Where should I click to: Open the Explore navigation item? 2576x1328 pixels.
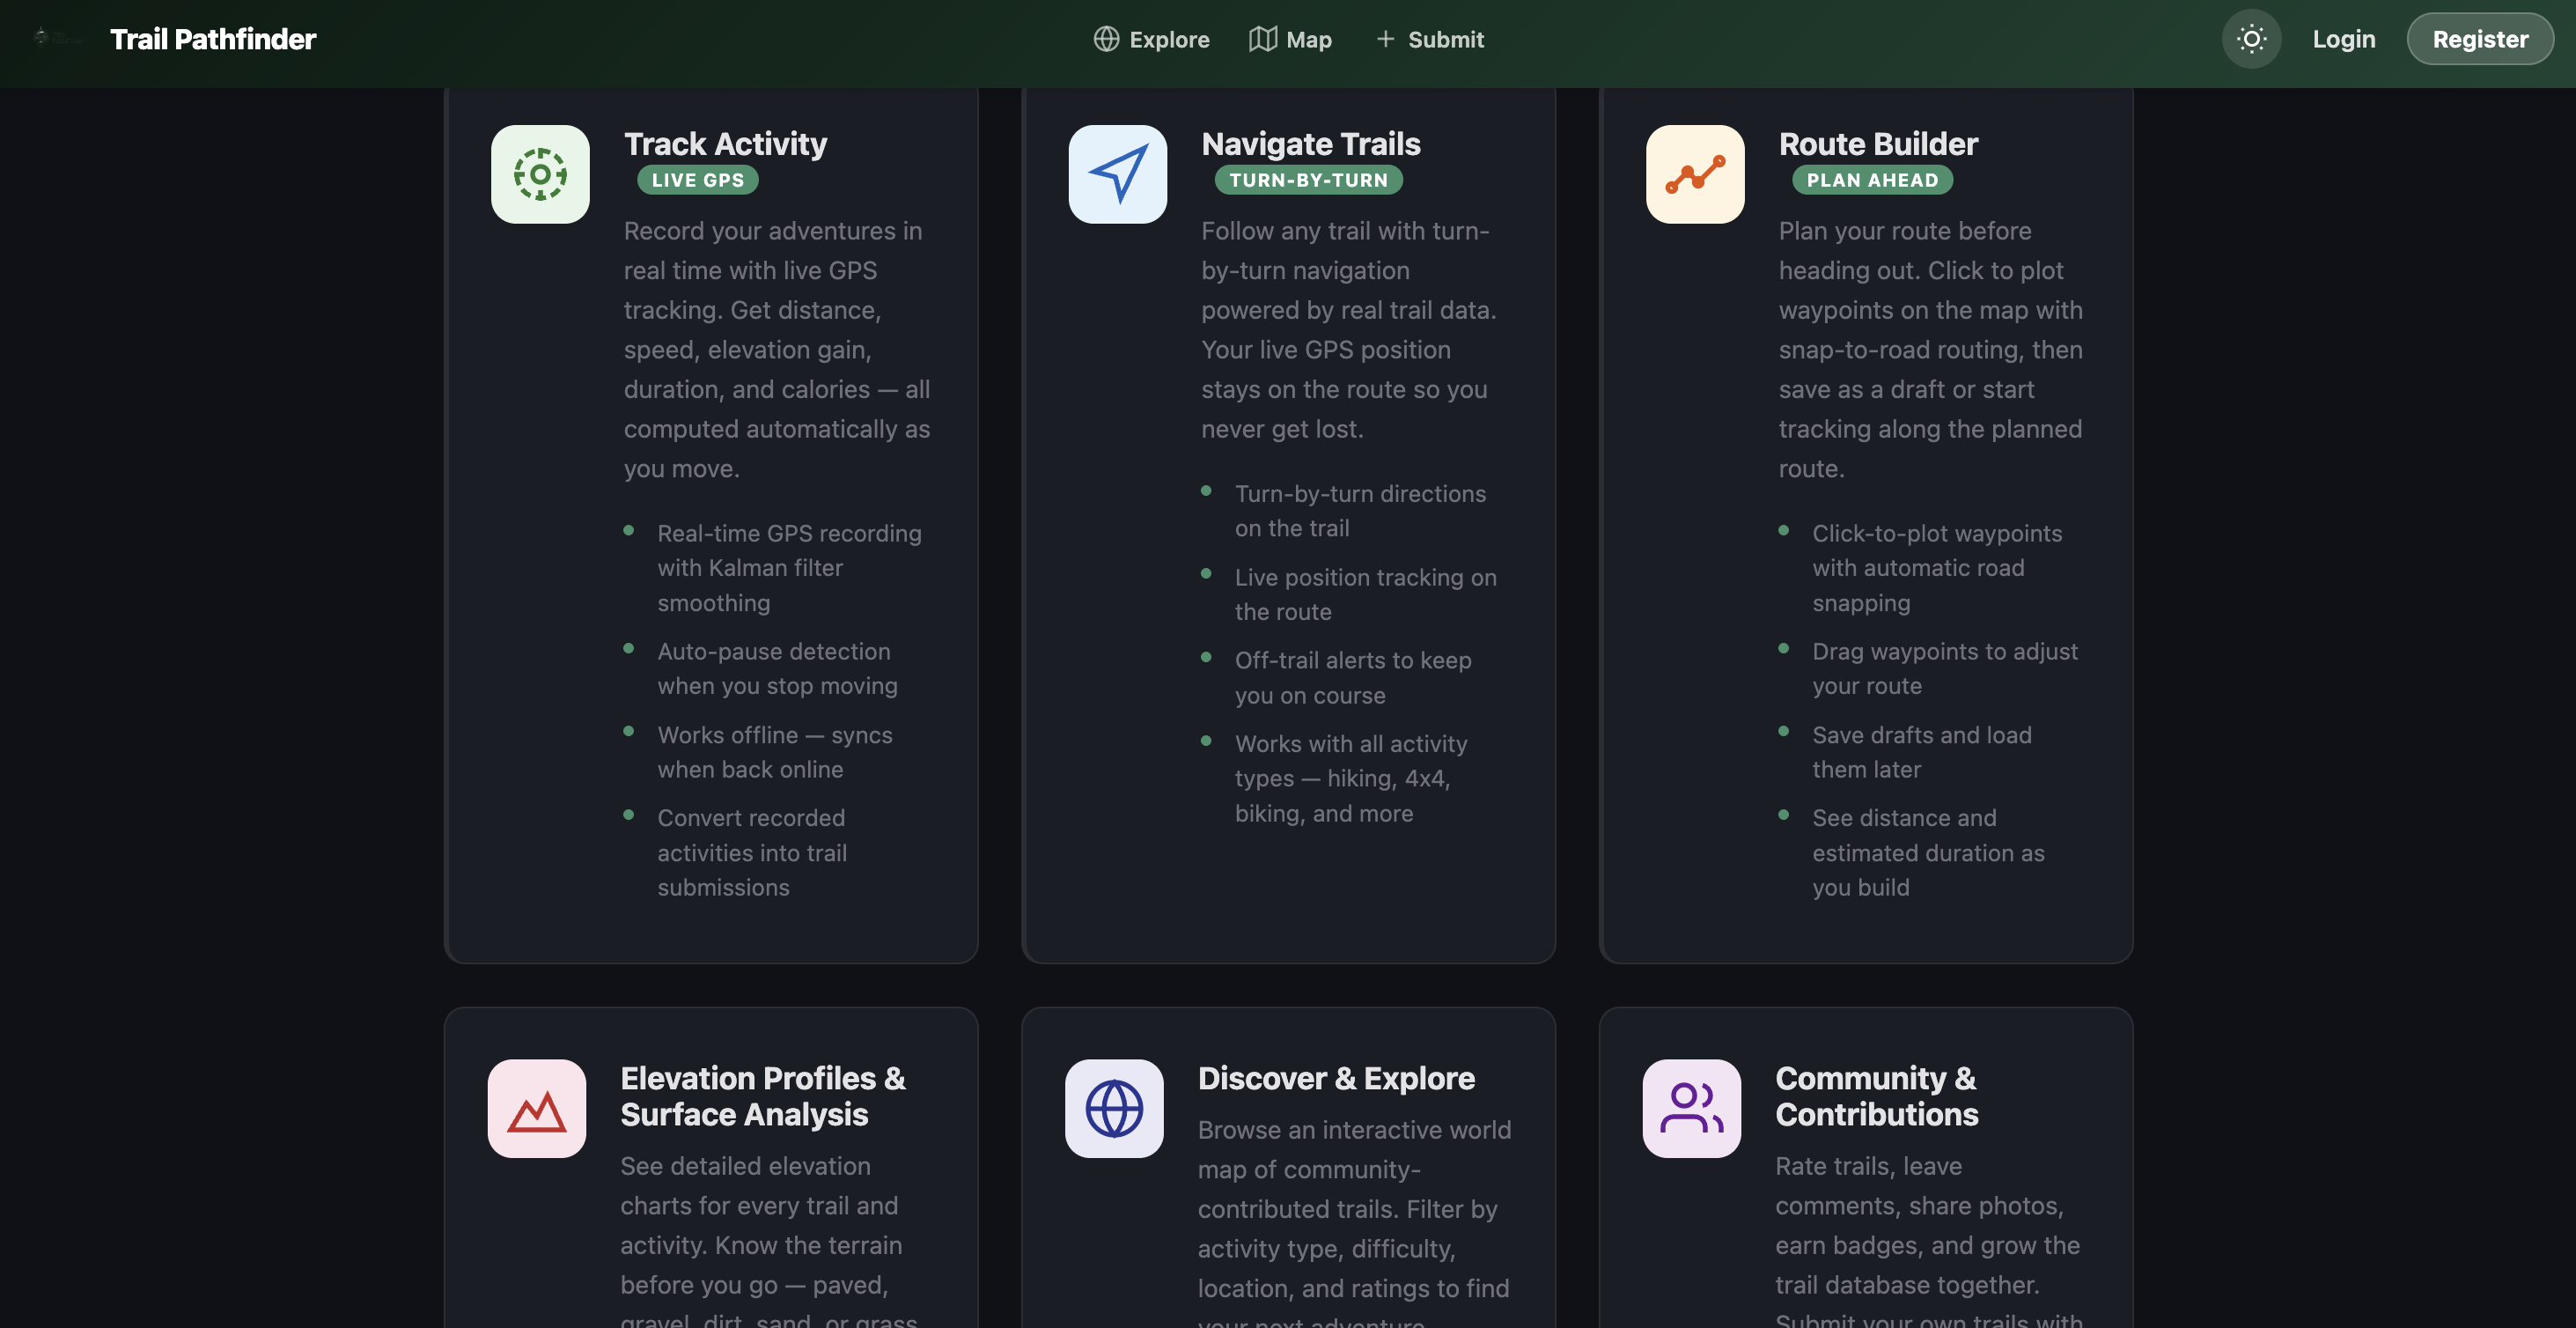1151,39
